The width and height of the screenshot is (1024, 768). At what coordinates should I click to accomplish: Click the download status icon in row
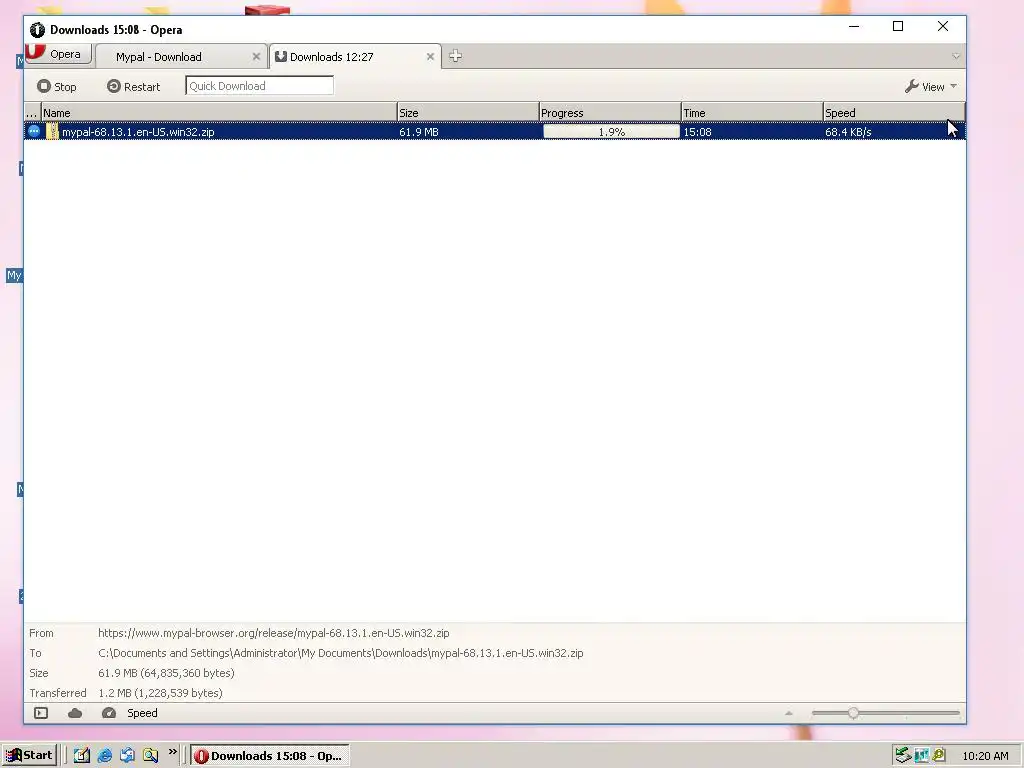[x=34, y=131]
